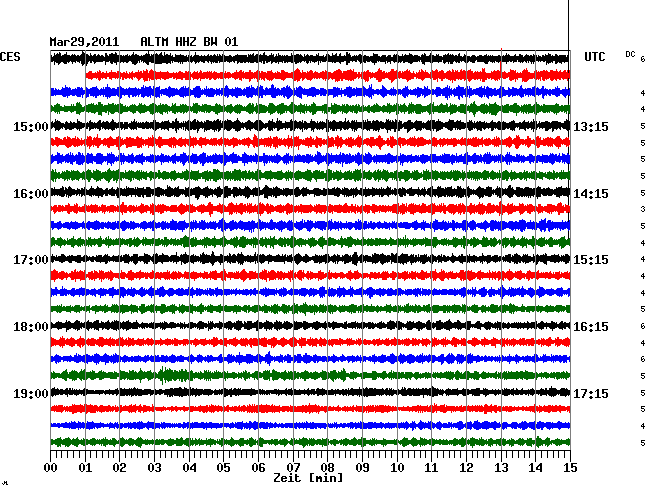Click the 13:15 UTC time label
This screenshot has width=650, height=494.
(591, 126)
